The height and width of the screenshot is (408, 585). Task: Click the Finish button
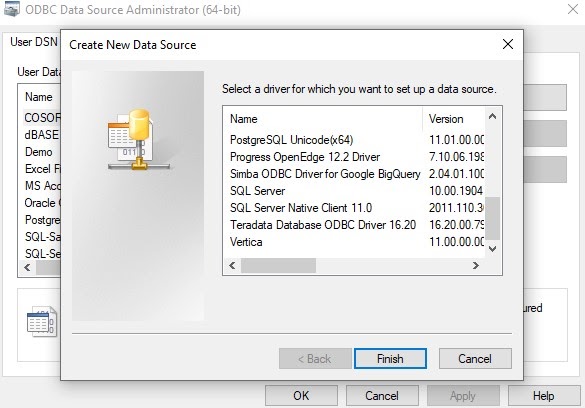(390, 359)
